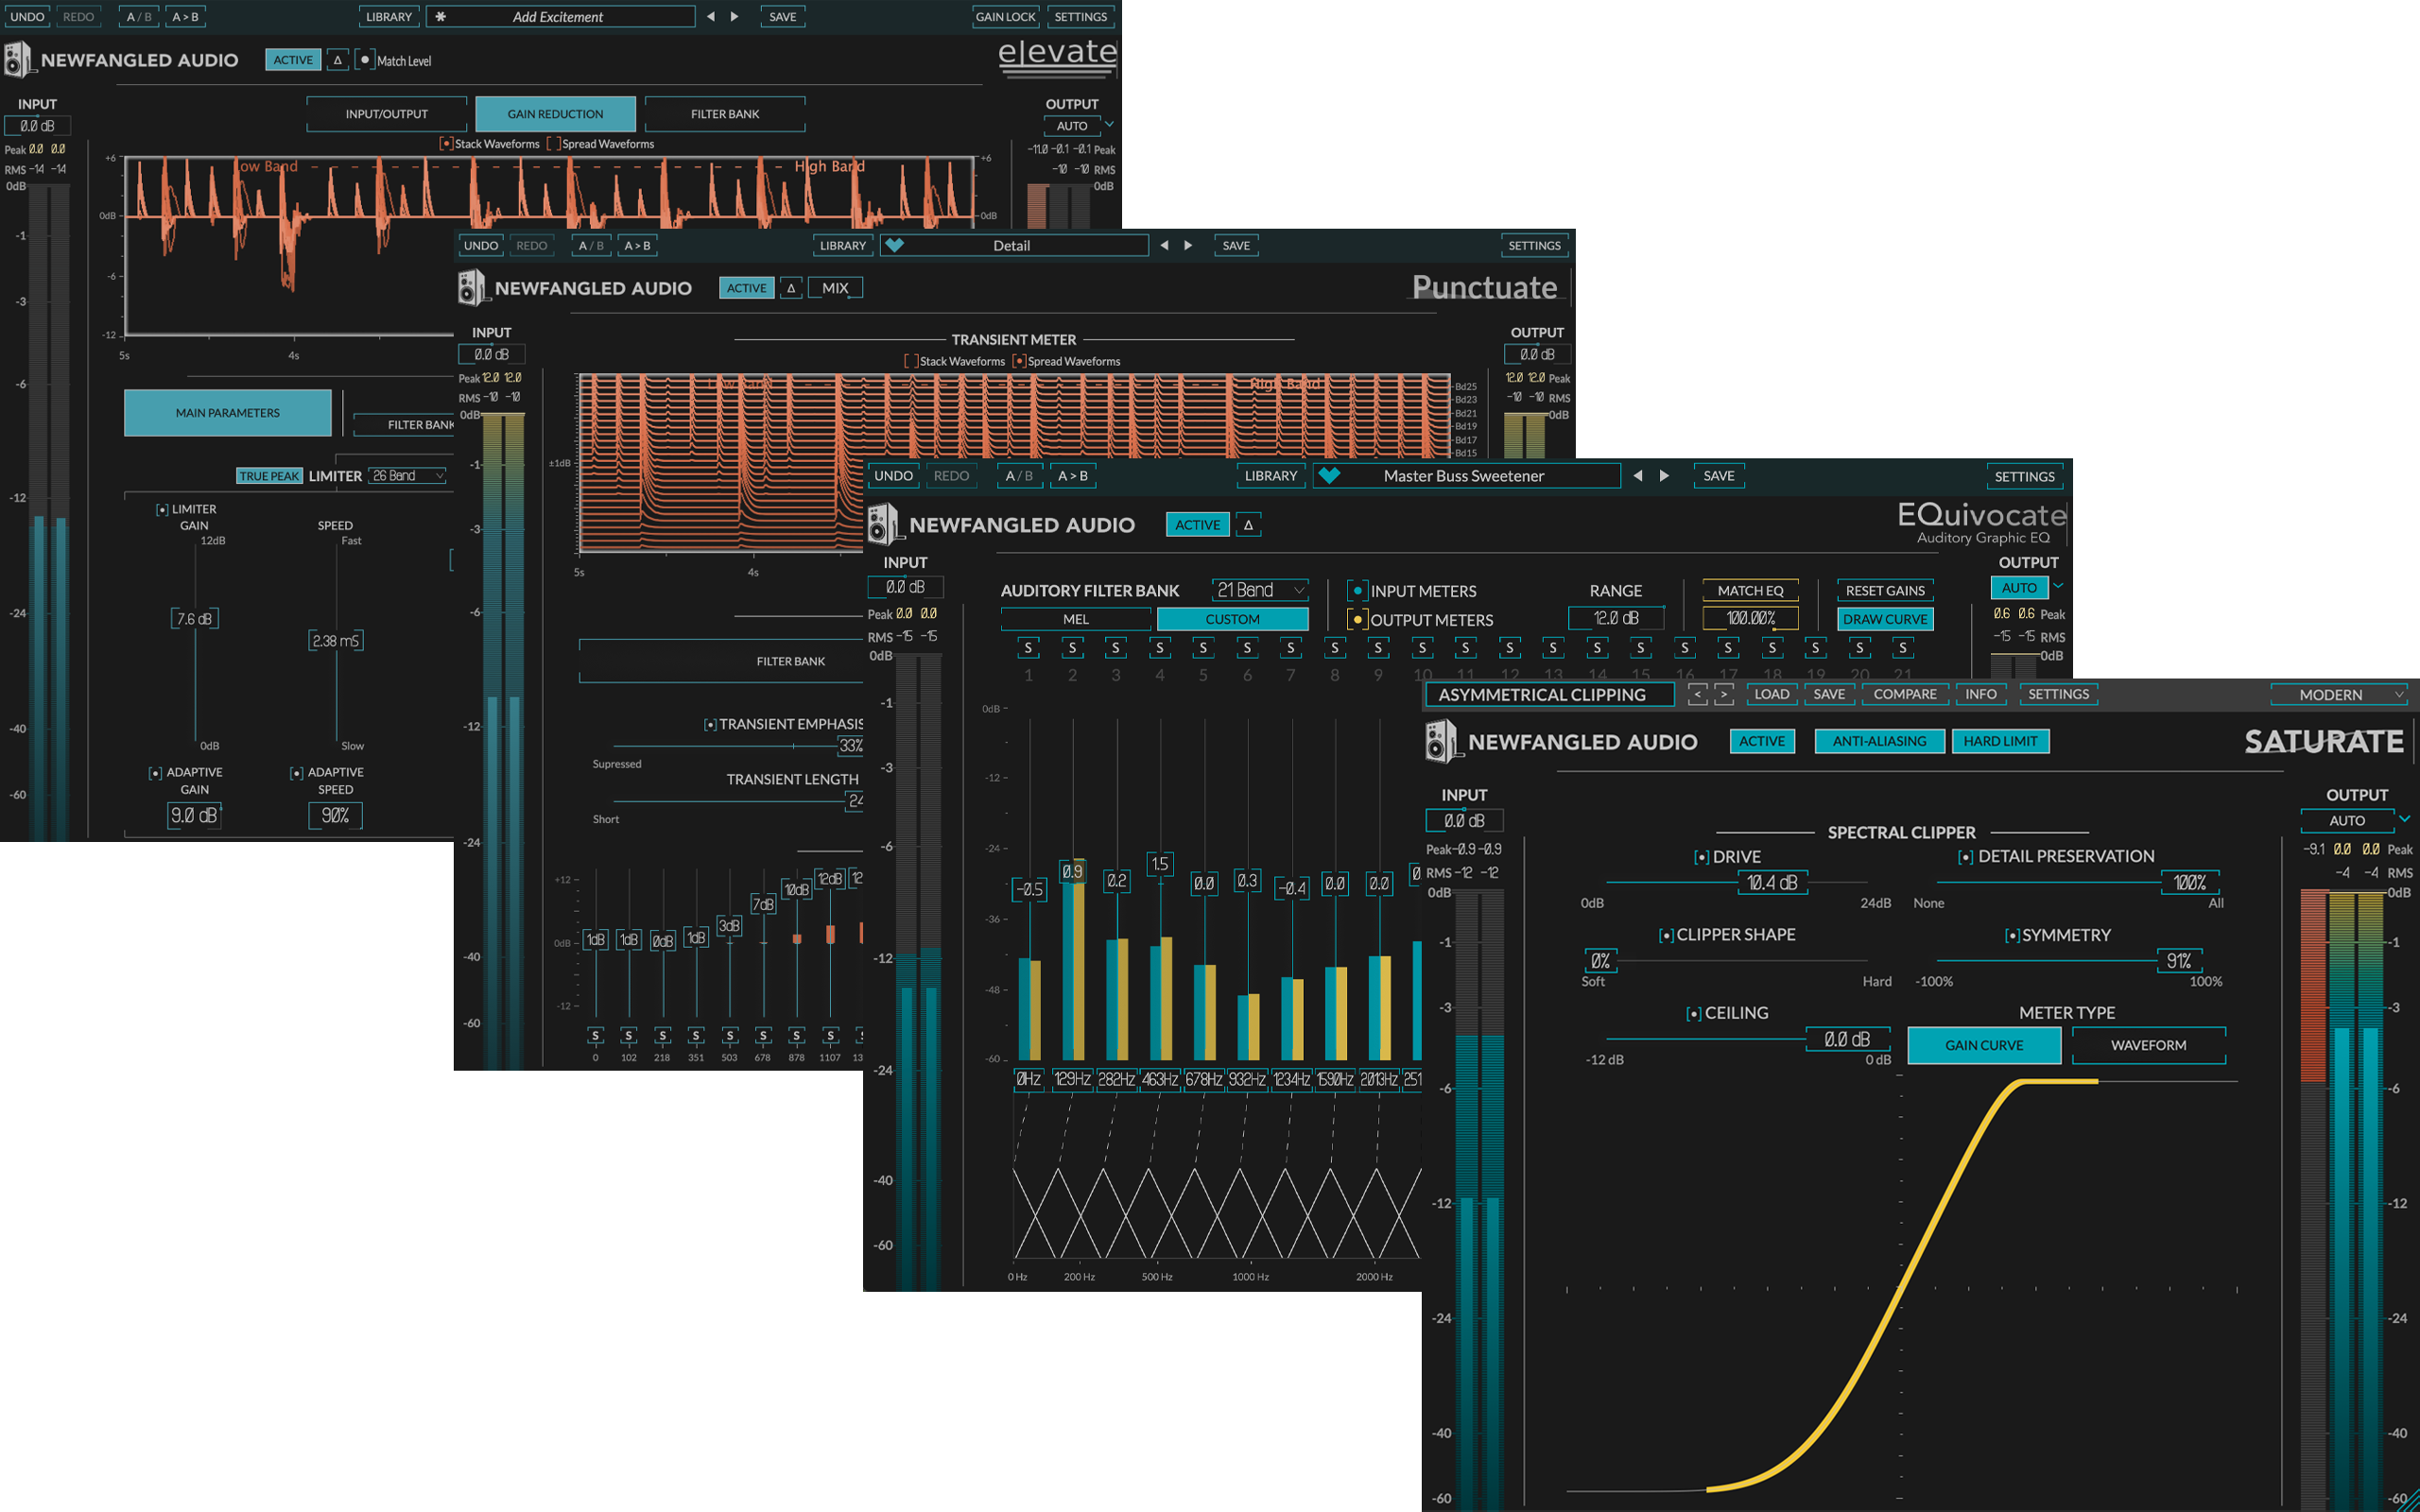This screenshot has height=1512, width=2420.
Task: Click the delta button in Elevate
Action: (x=338, y=60)
